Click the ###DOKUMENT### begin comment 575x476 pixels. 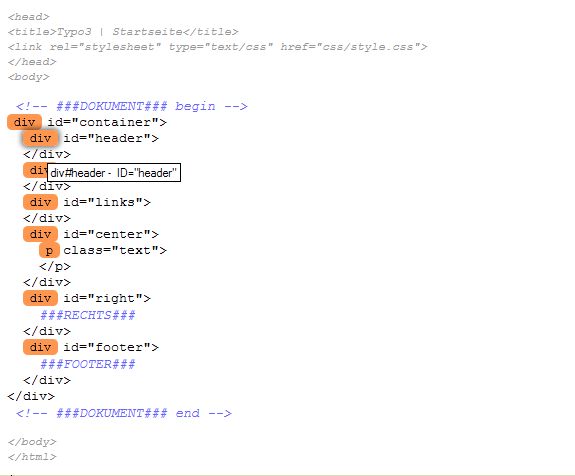132,106
